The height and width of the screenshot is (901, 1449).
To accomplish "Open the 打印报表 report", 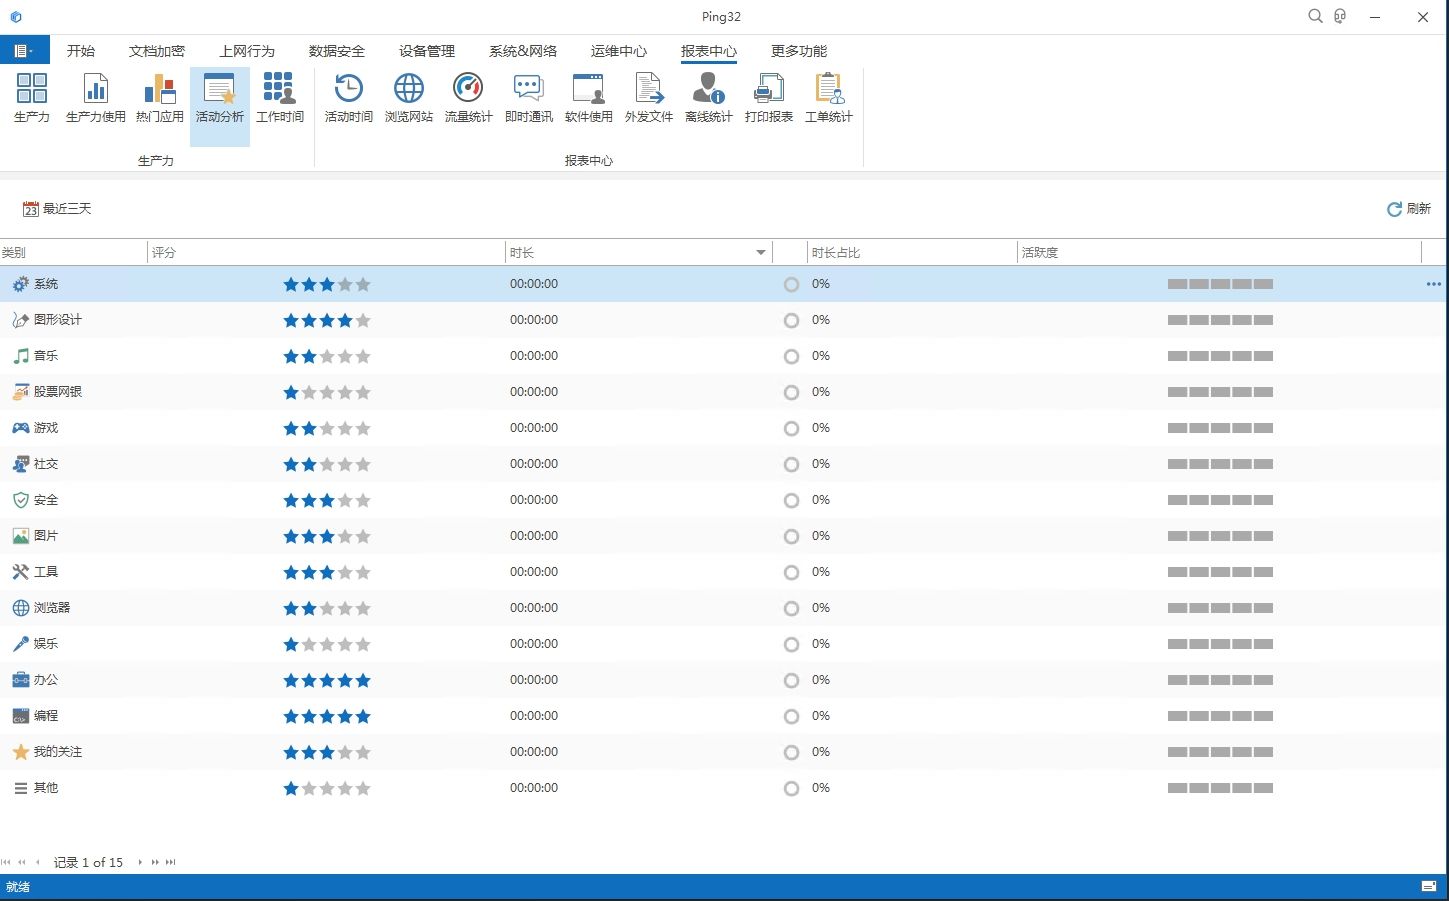I will pyautogui.click(x=769, y=98).
